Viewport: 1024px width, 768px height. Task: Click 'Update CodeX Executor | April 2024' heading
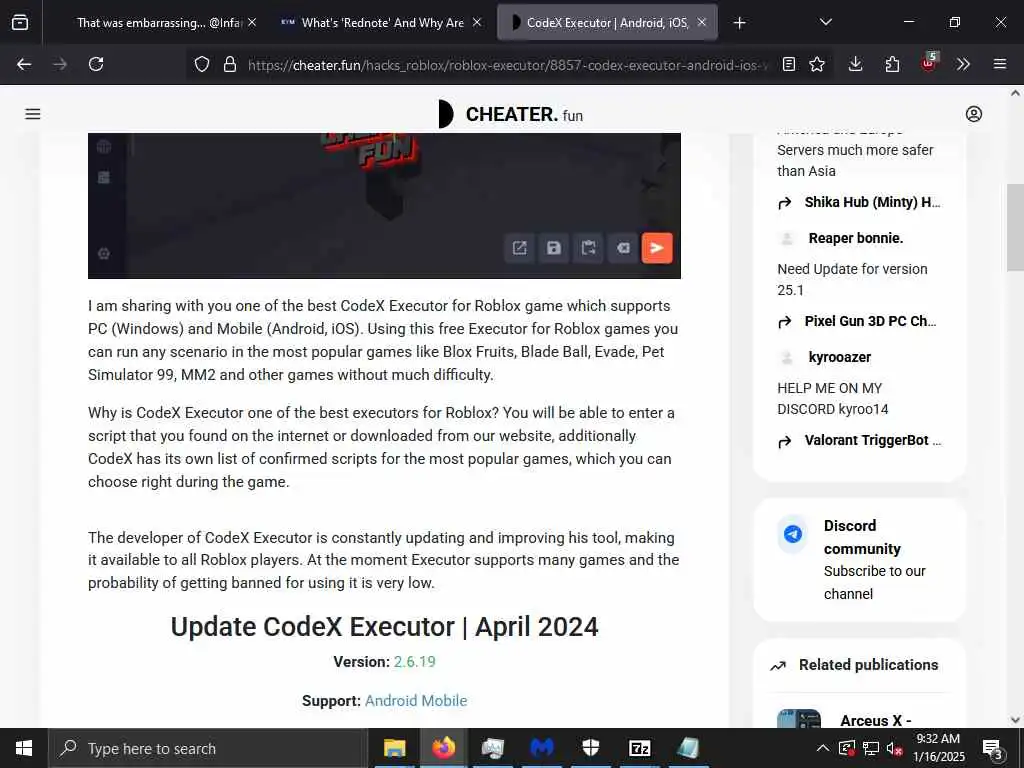point(384,627)
